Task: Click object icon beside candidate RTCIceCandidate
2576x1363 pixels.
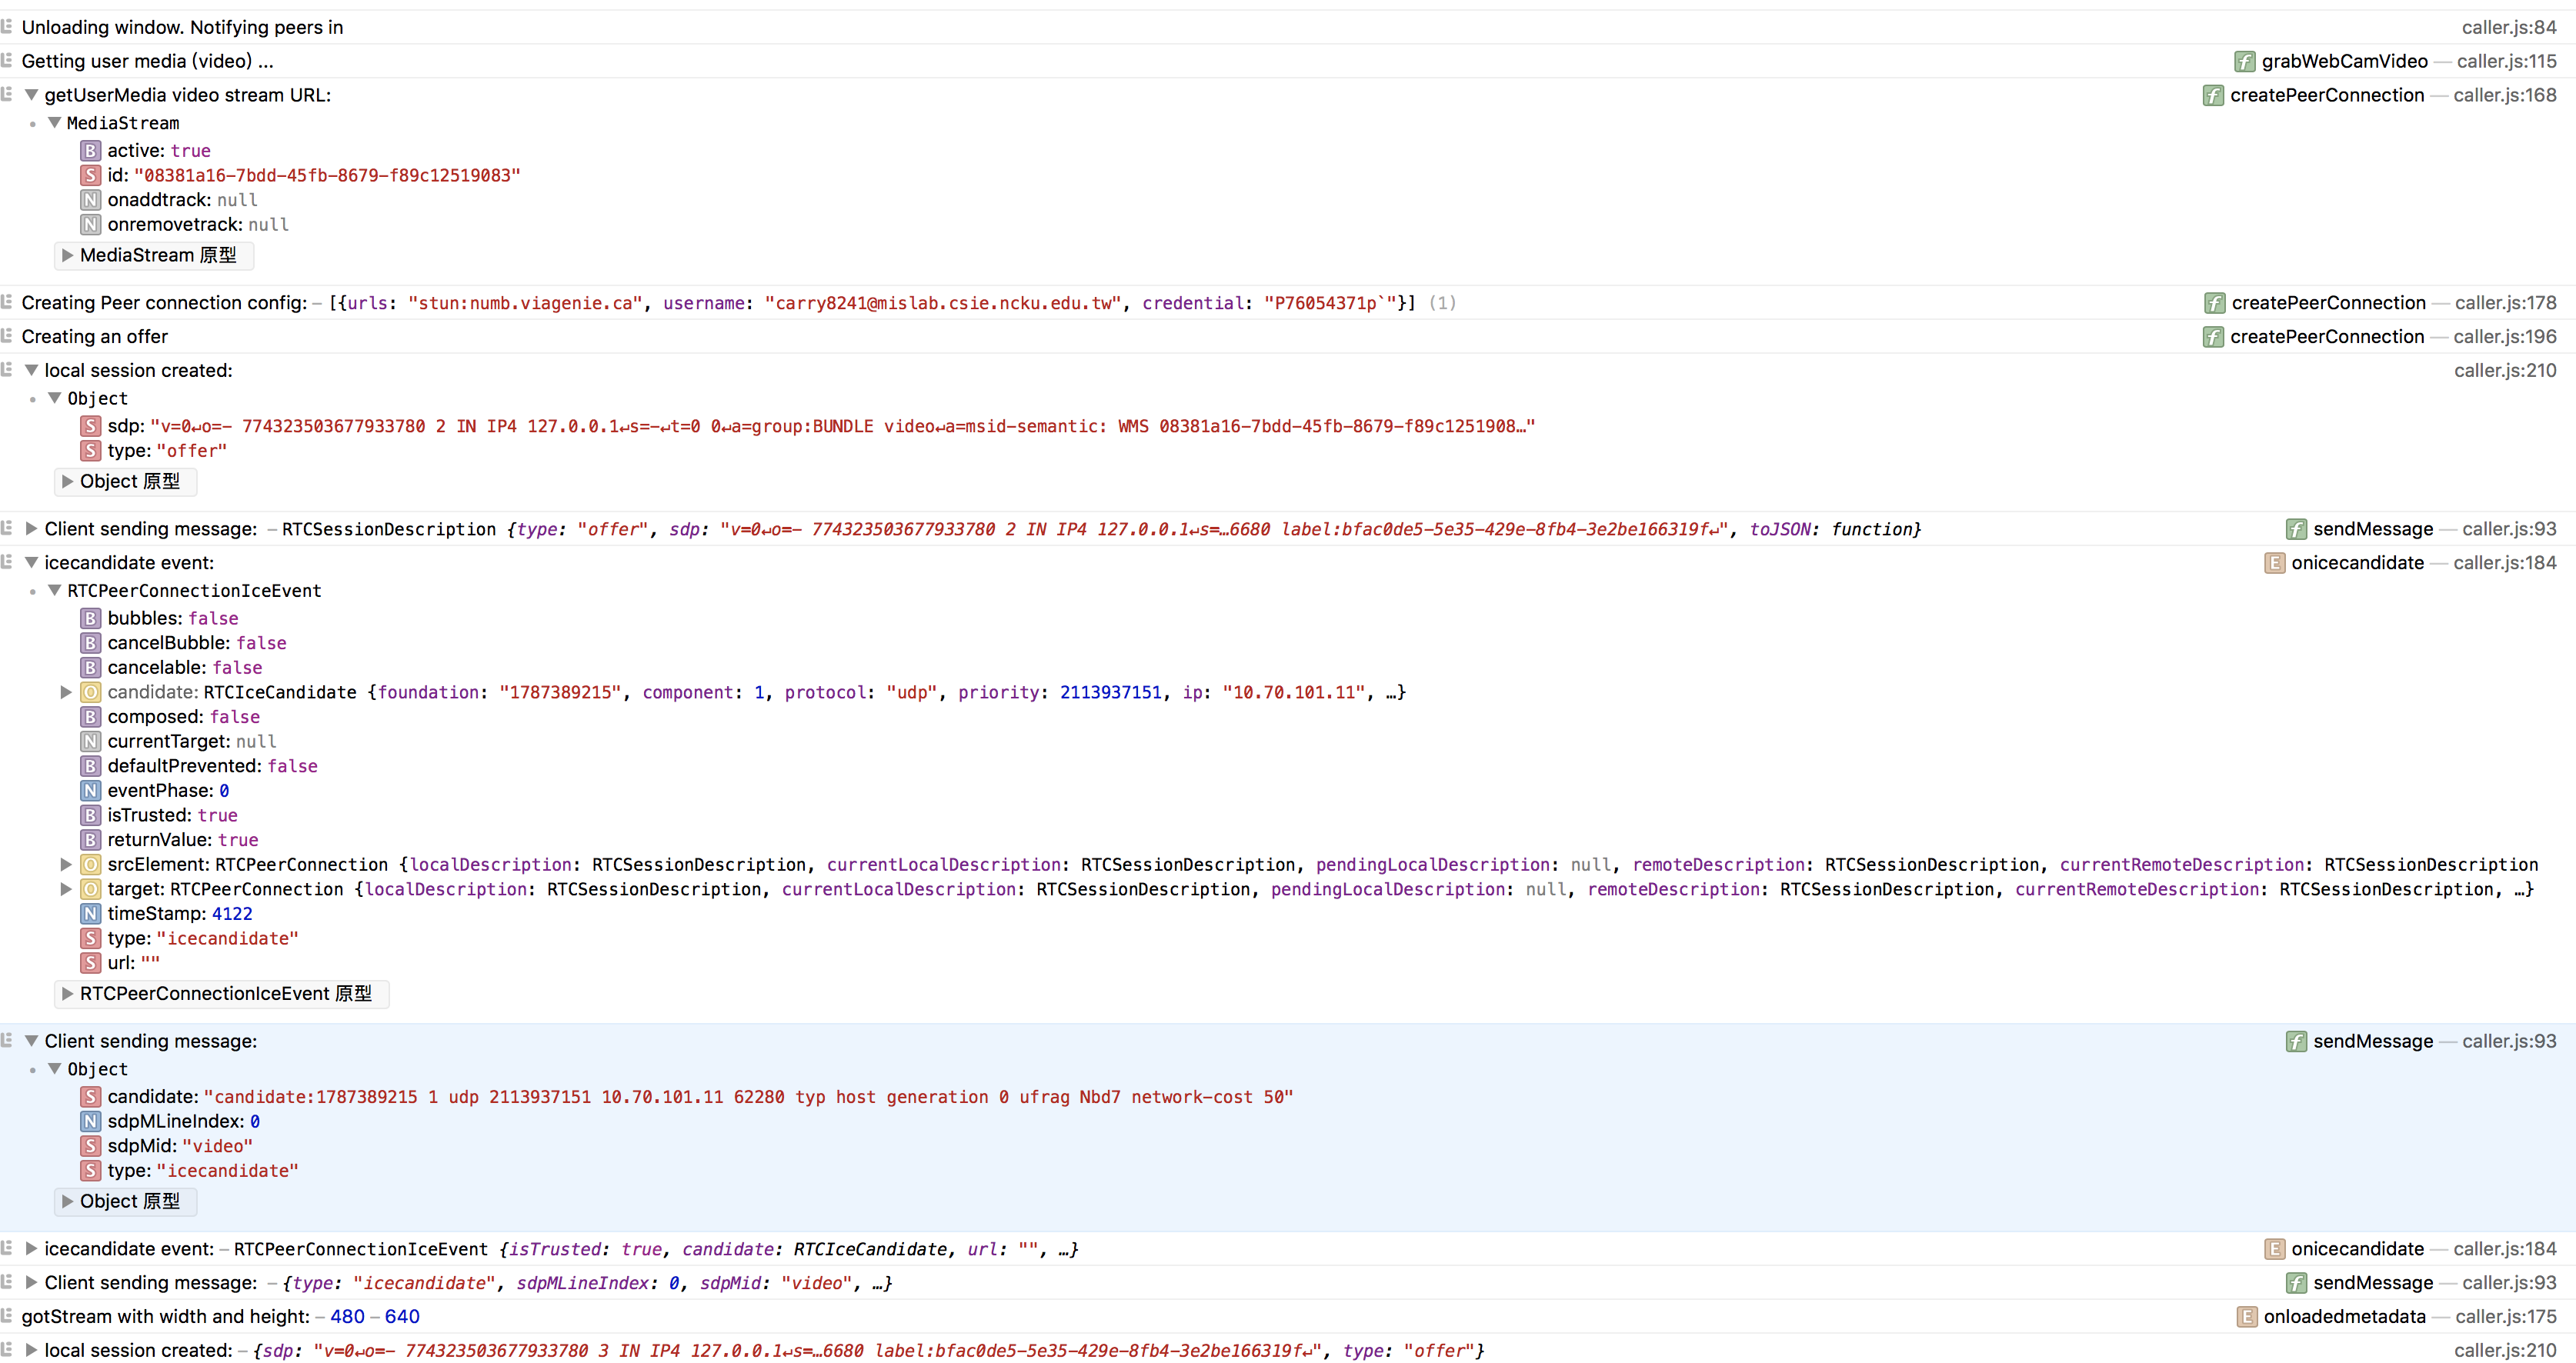Action: click(91, 693)
